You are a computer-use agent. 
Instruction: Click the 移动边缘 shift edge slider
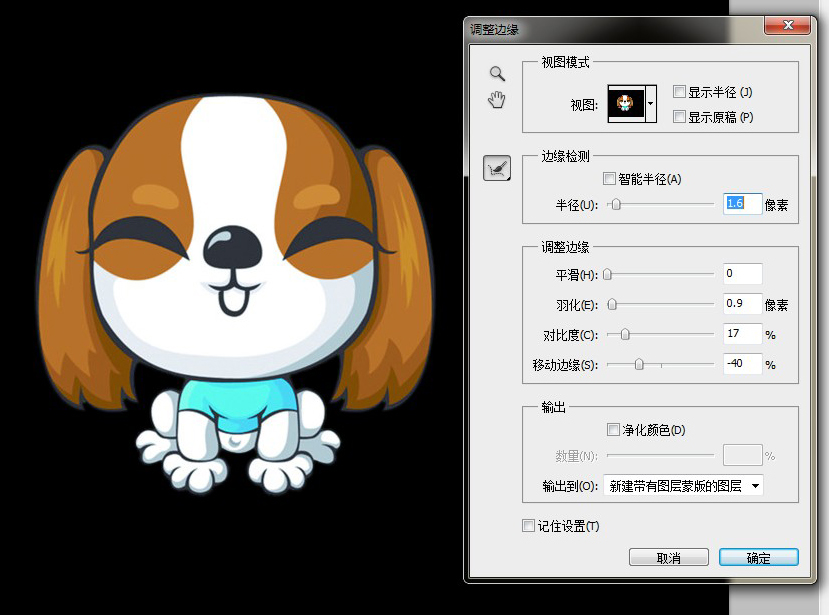(x=639, y=365)
